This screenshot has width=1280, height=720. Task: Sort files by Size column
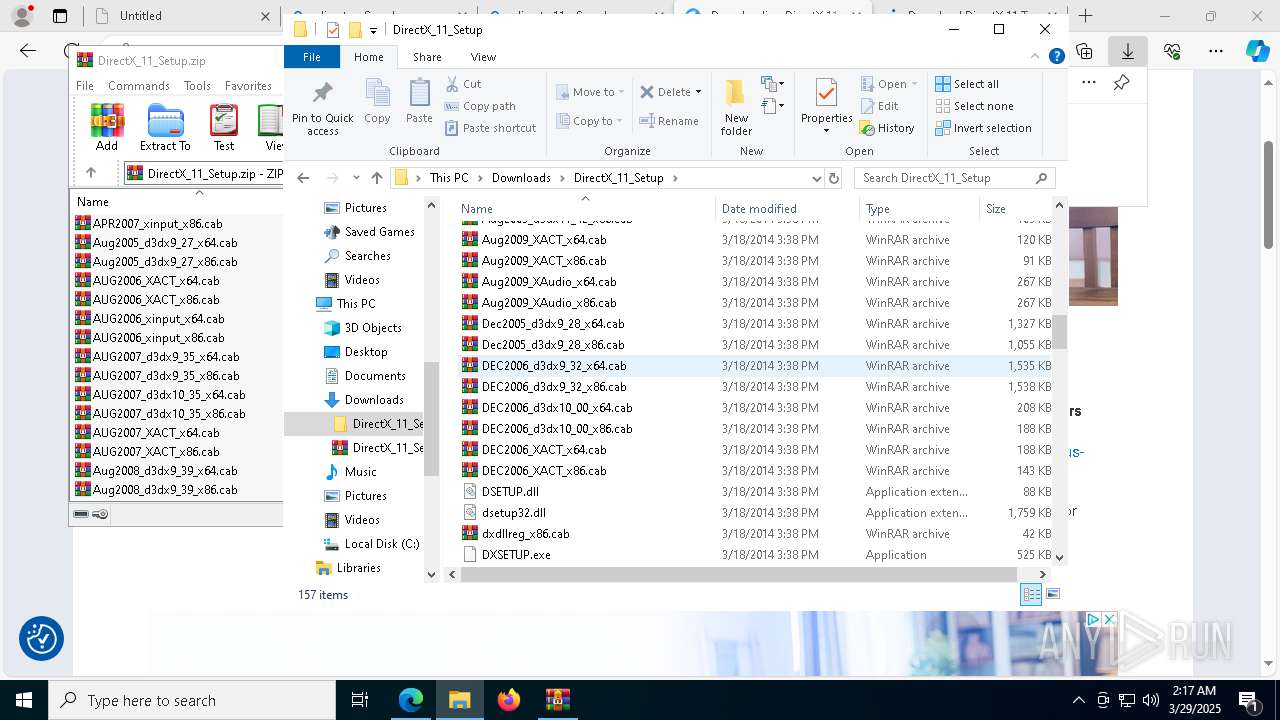pos(1015,209)
